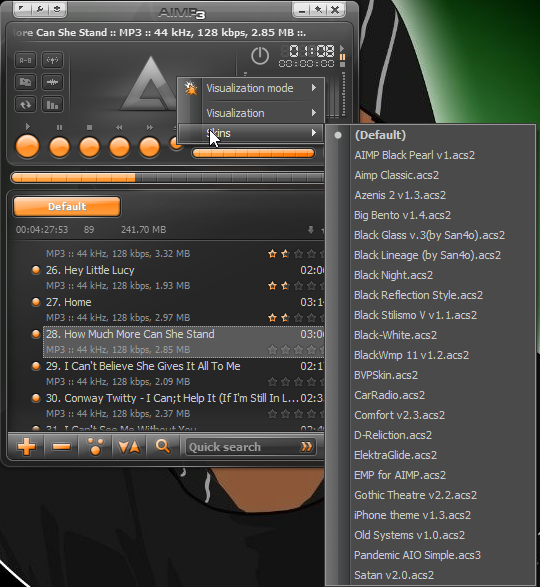The width and height of the screenshot is (540, 587).
Task: Open the wrench settings icon in title bar
Action: (x=40, y=9)
